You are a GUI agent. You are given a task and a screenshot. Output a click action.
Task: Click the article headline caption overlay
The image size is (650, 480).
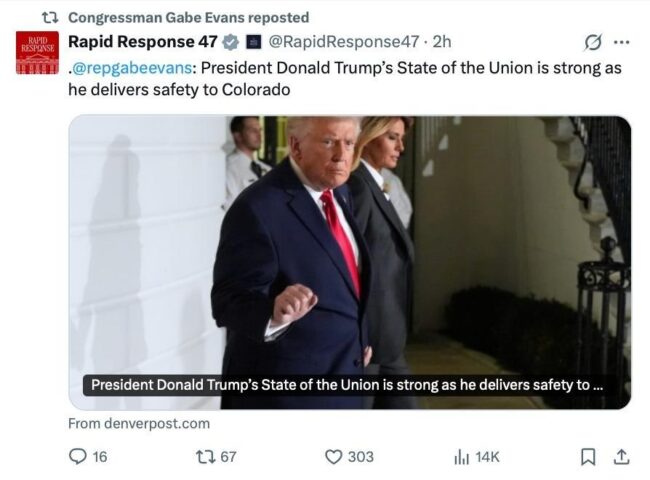coord(347,385)
